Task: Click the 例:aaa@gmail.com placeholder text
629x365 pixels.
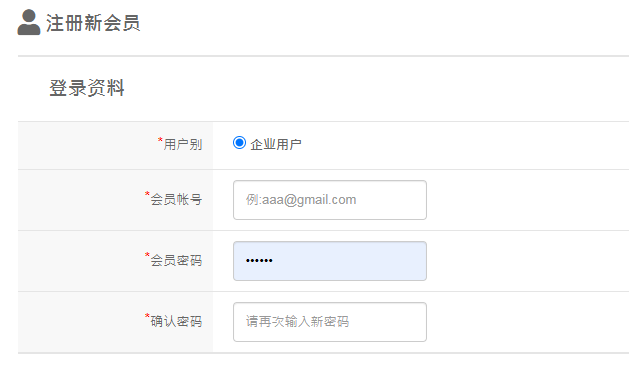Action: coord(301,200)
